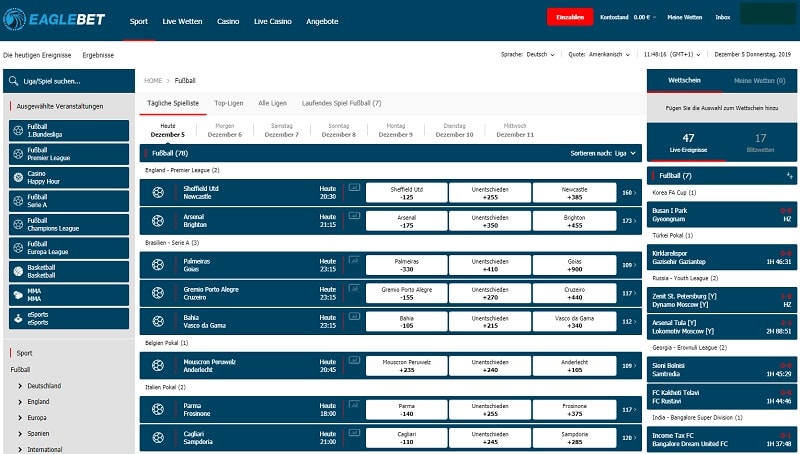Expand the Deutschland tree item
The height and width of the screenshot is (454, 800).
(39, 386)
